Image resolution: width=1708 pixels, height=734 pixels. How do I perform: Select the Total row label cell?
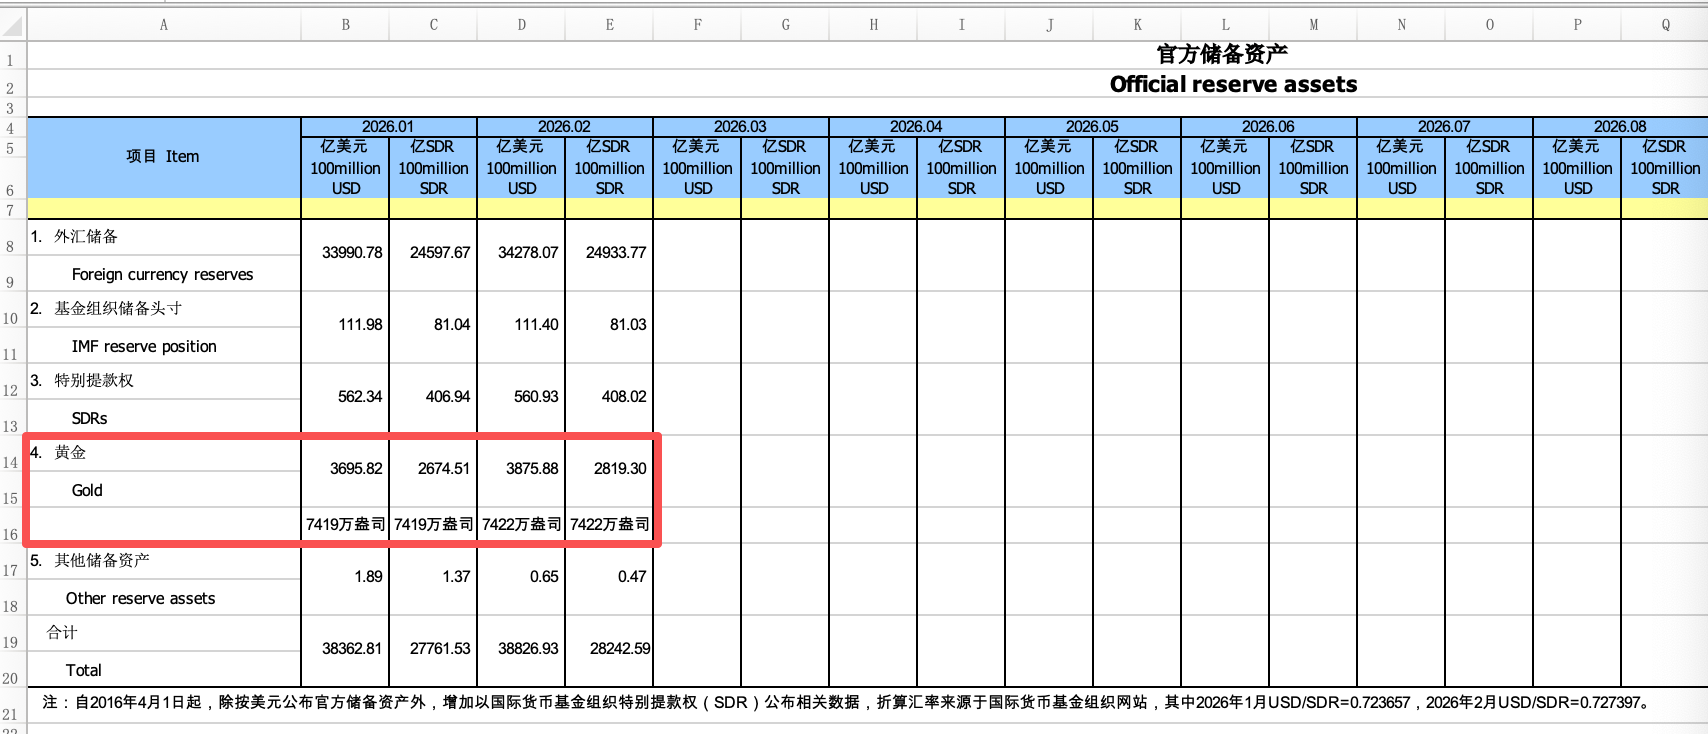[x=84, y=670]
